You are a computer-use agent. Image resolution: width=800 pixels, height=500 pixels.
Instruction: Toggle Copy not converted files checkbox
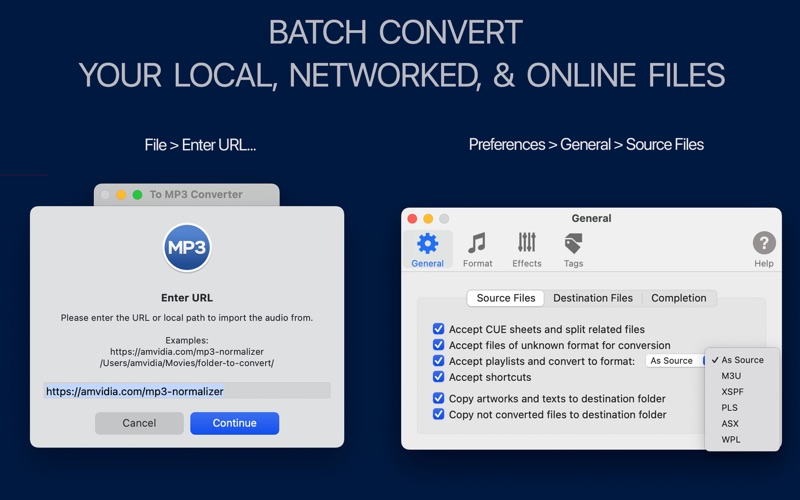pyautogui.click(x=438, y=414)
